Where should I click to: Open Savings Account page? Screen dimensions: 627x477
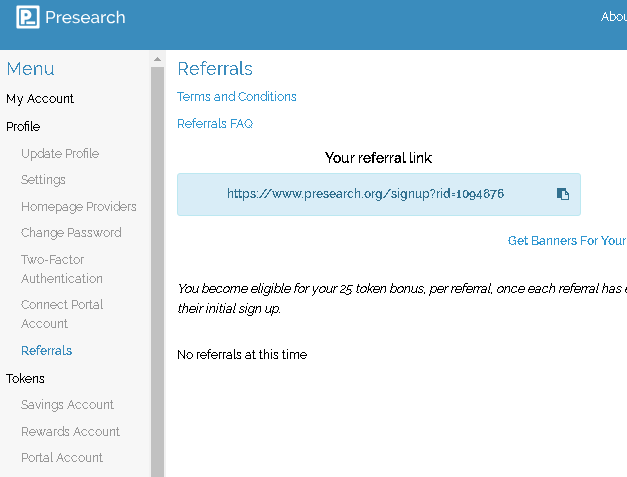(67, 405)
